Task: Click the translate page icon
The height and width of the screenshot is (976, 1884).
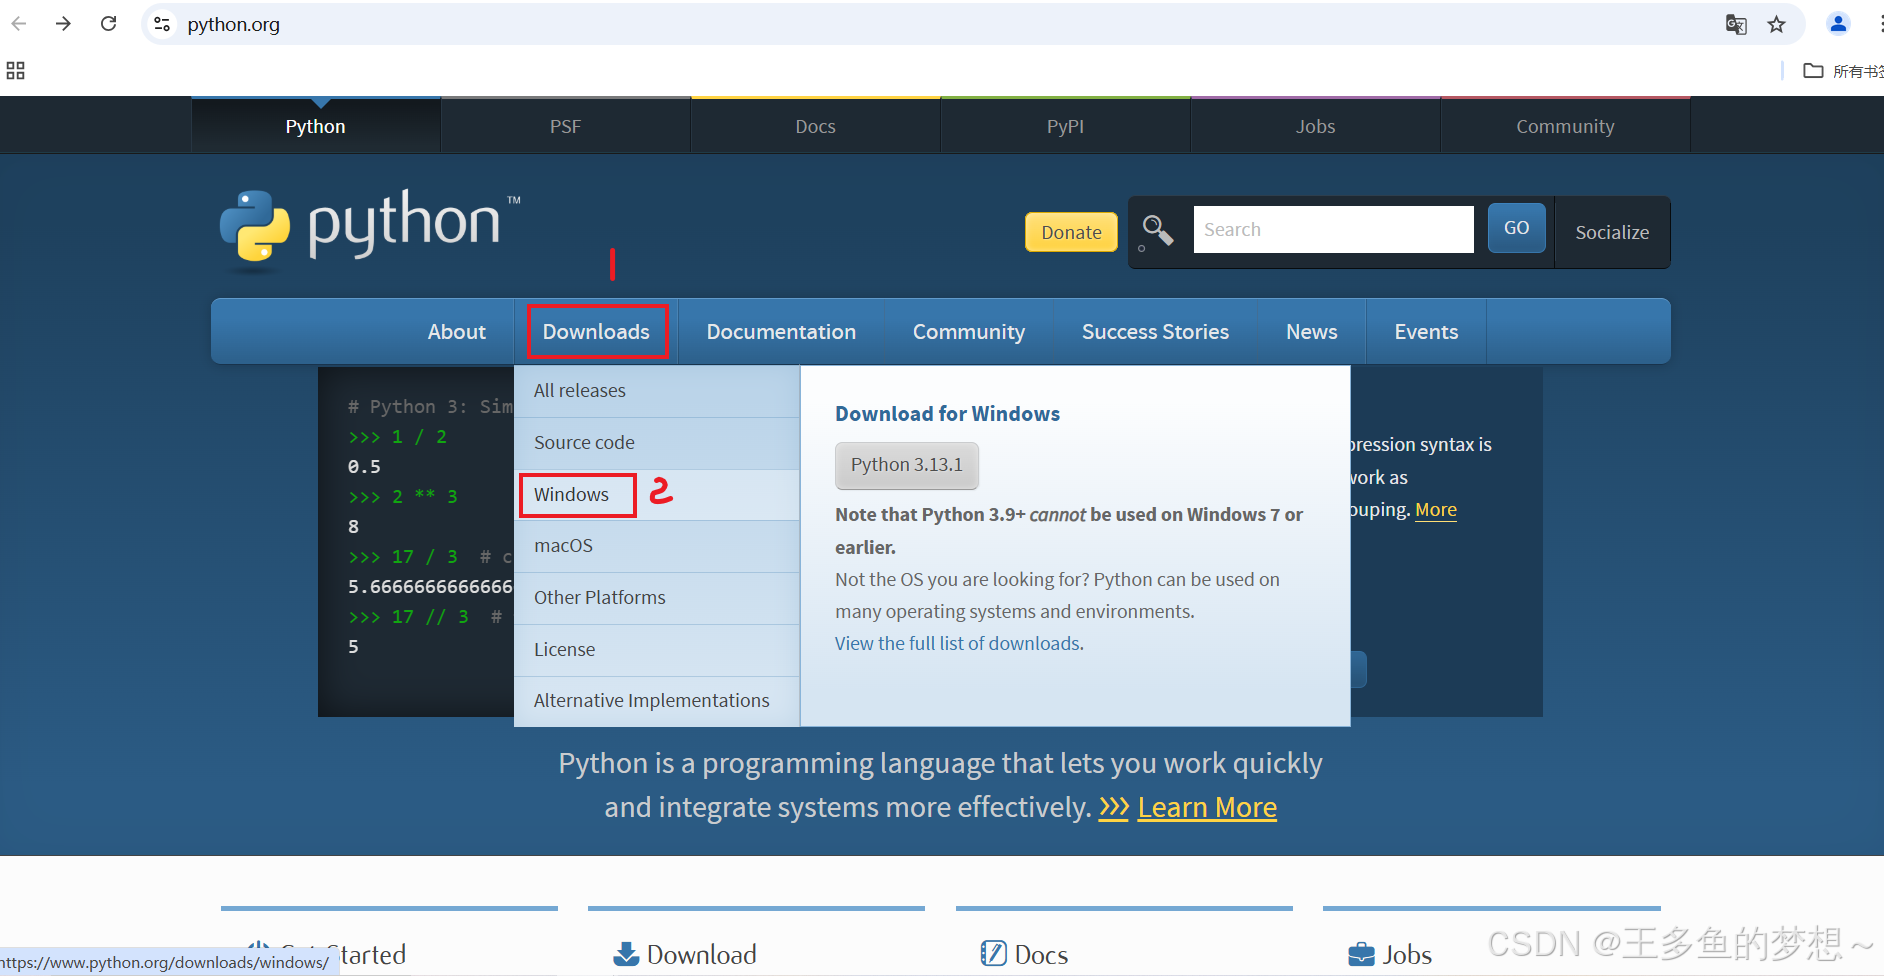Action: 1736,24
